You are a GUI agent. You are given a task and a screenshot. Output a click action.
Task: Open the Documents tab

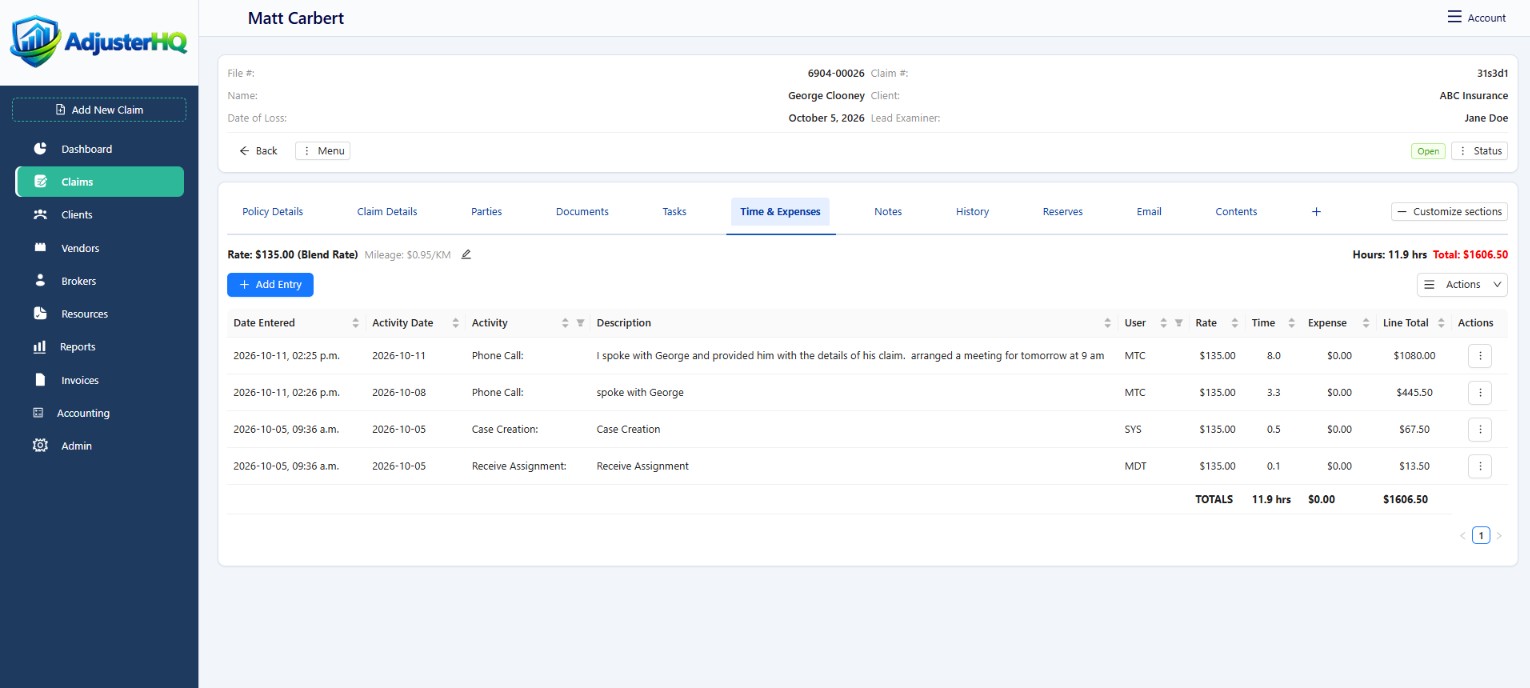point(582,212)
